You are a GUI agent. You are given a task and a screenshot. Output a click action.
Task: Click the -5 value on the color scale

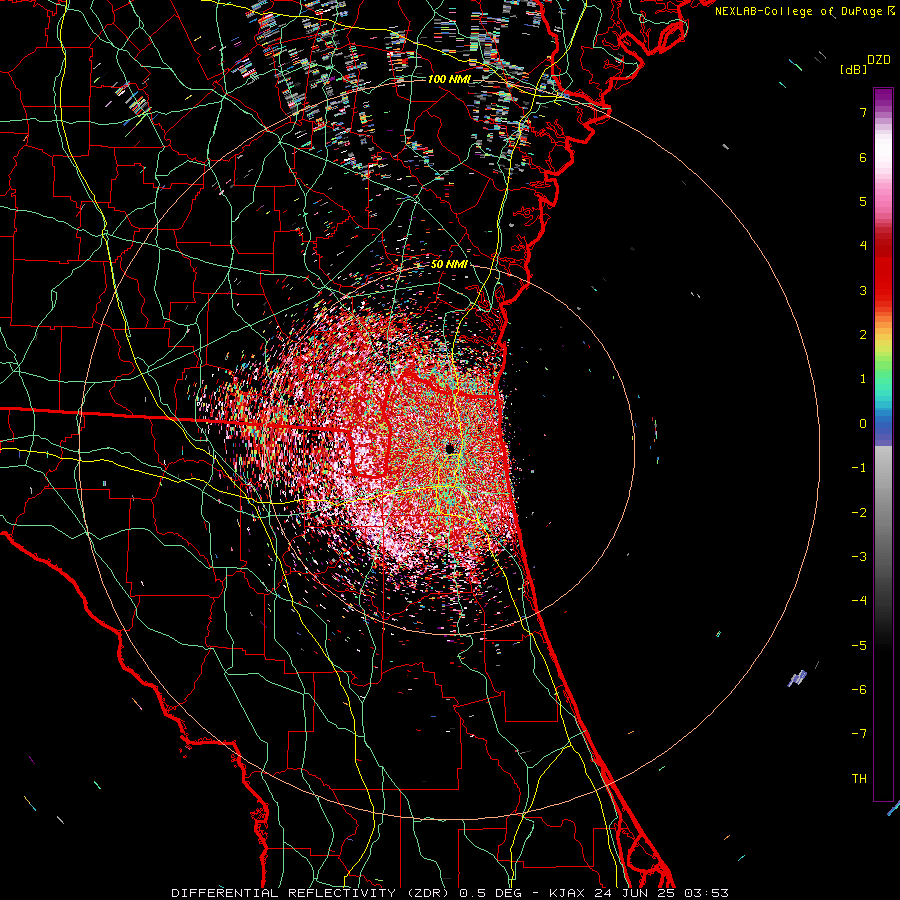pos(859,646)
